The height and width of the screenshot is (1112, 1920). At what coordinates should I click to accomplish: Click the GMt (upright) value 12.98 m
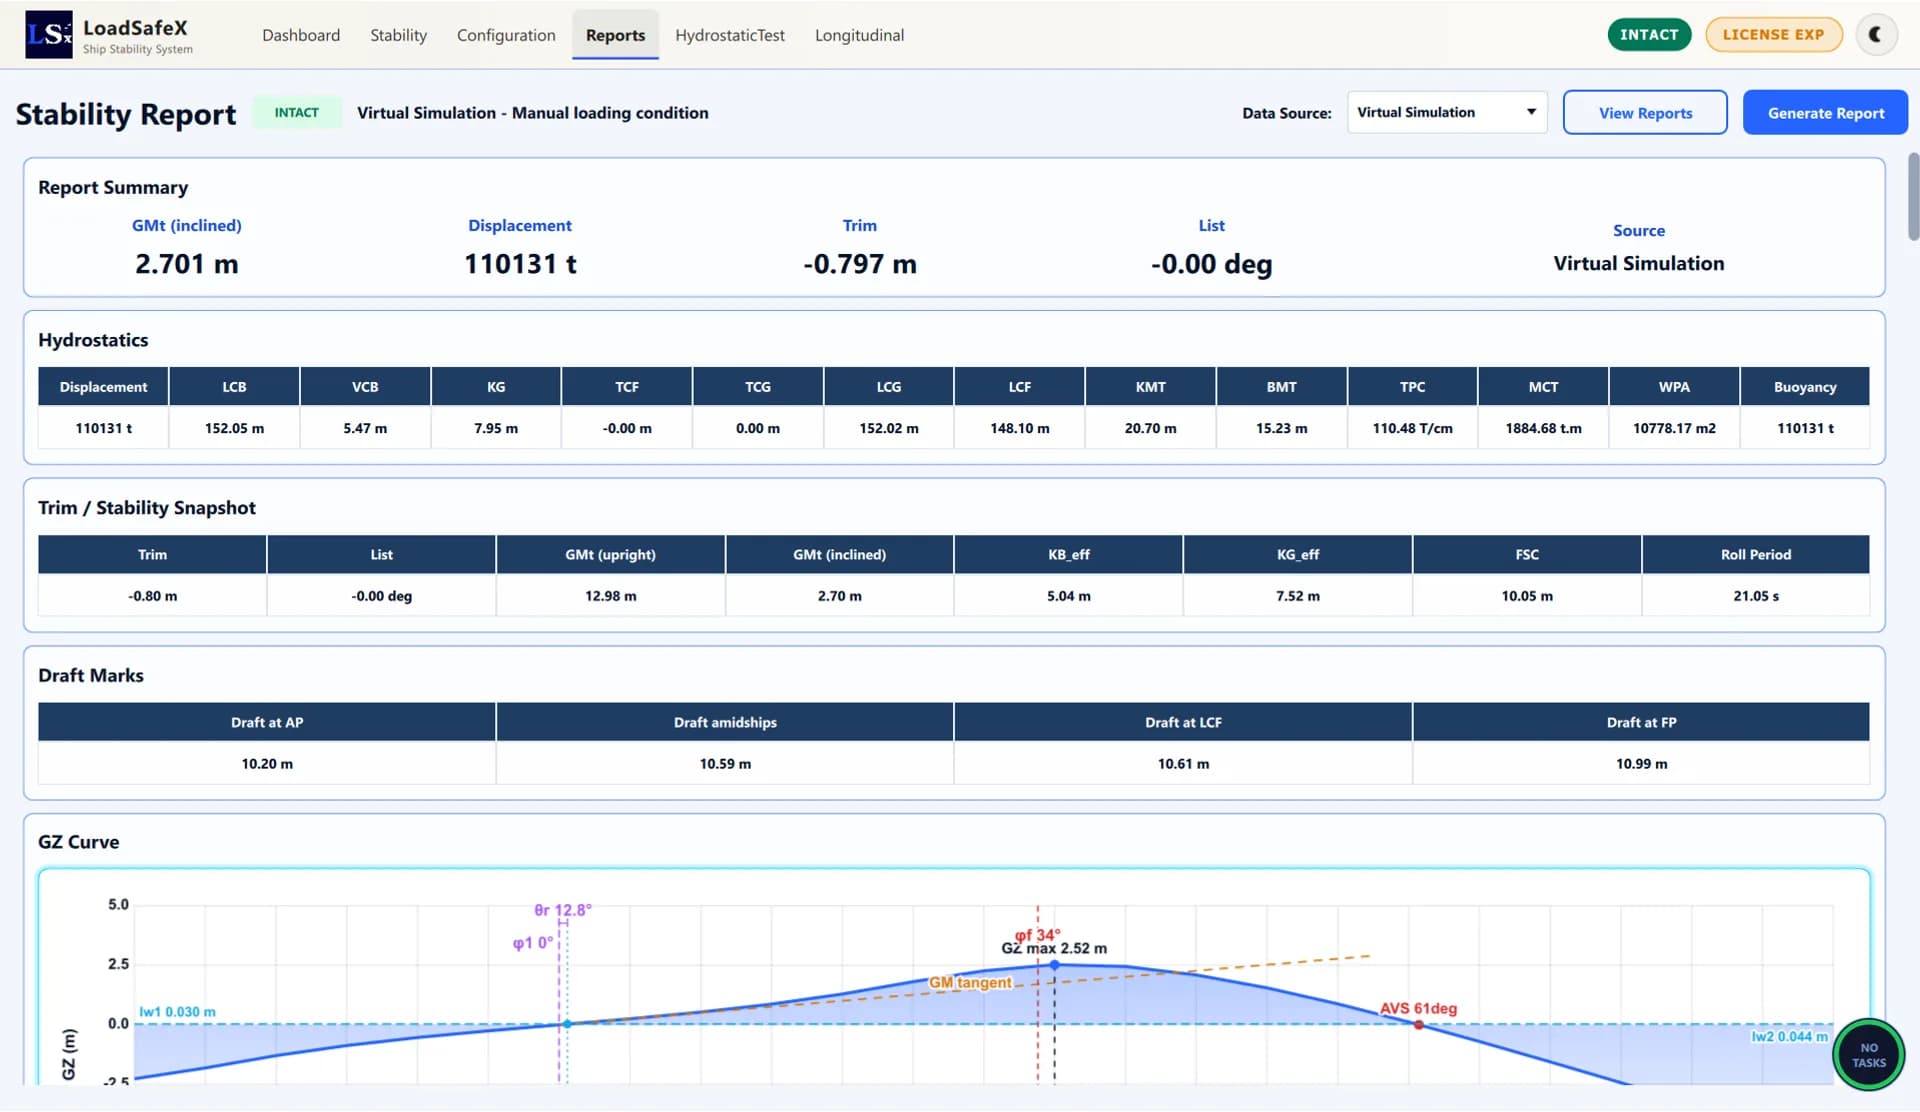[610, 596]
